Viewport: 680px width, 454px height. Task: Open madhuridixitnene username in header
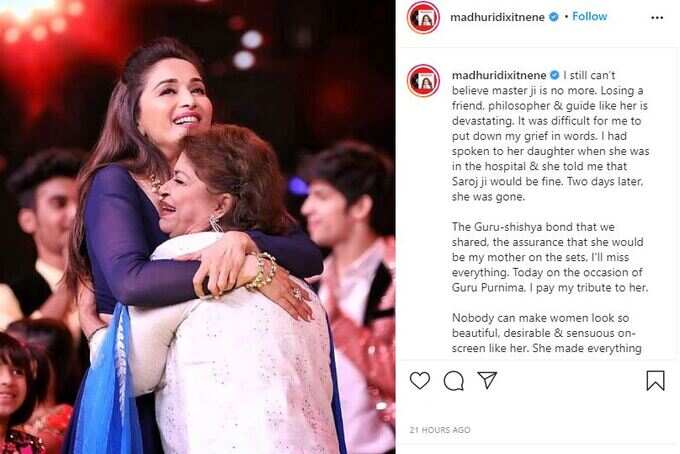(497, 17)
